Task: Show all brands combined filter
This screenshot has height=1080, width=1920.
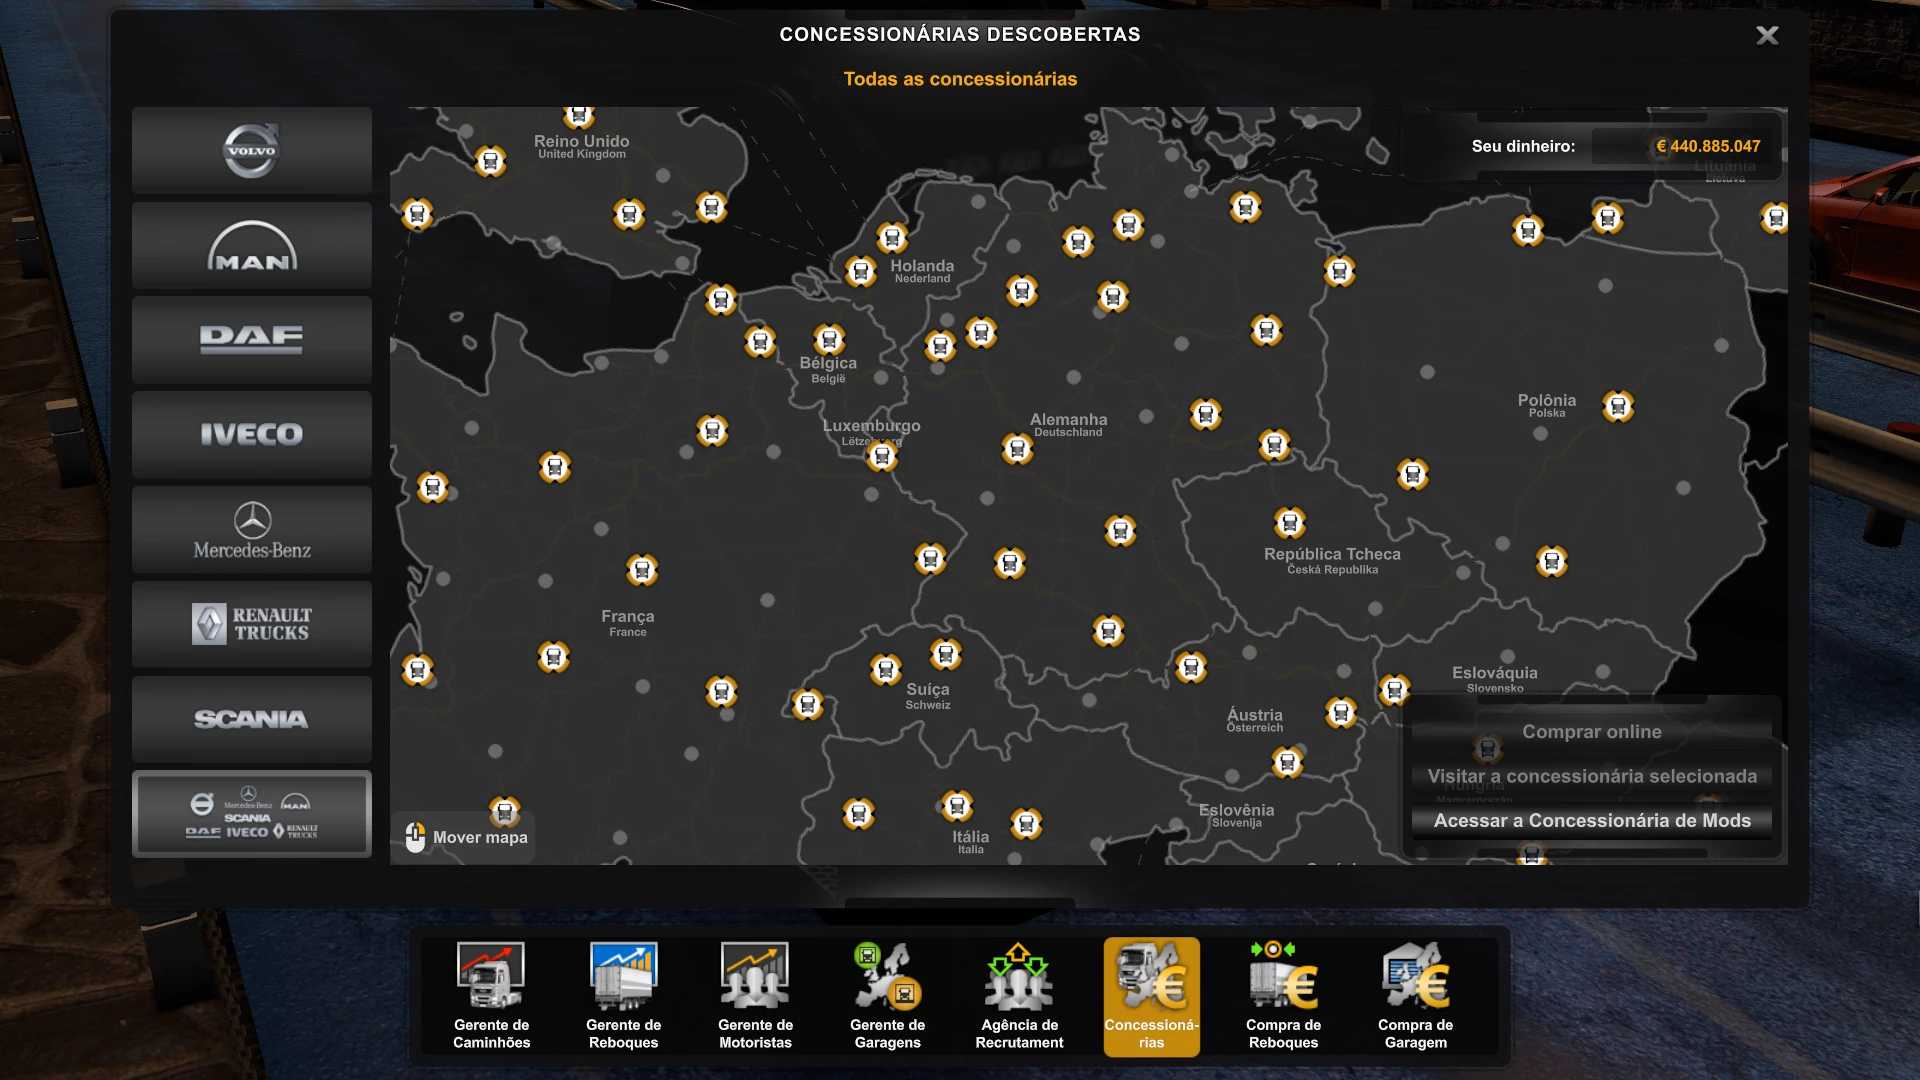Action: coord(251,814)
